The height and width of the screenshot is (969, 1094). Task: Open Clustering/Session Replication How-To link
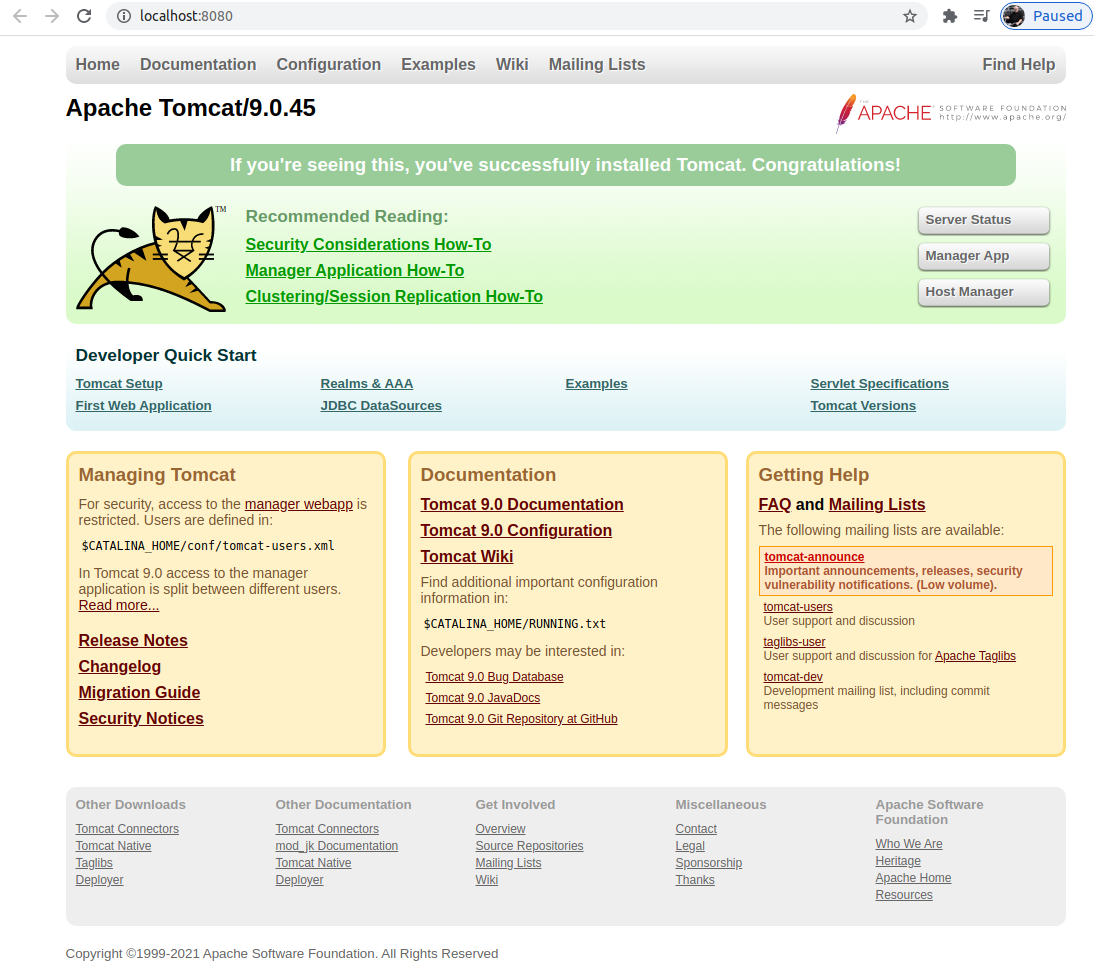tap(394, 296)
